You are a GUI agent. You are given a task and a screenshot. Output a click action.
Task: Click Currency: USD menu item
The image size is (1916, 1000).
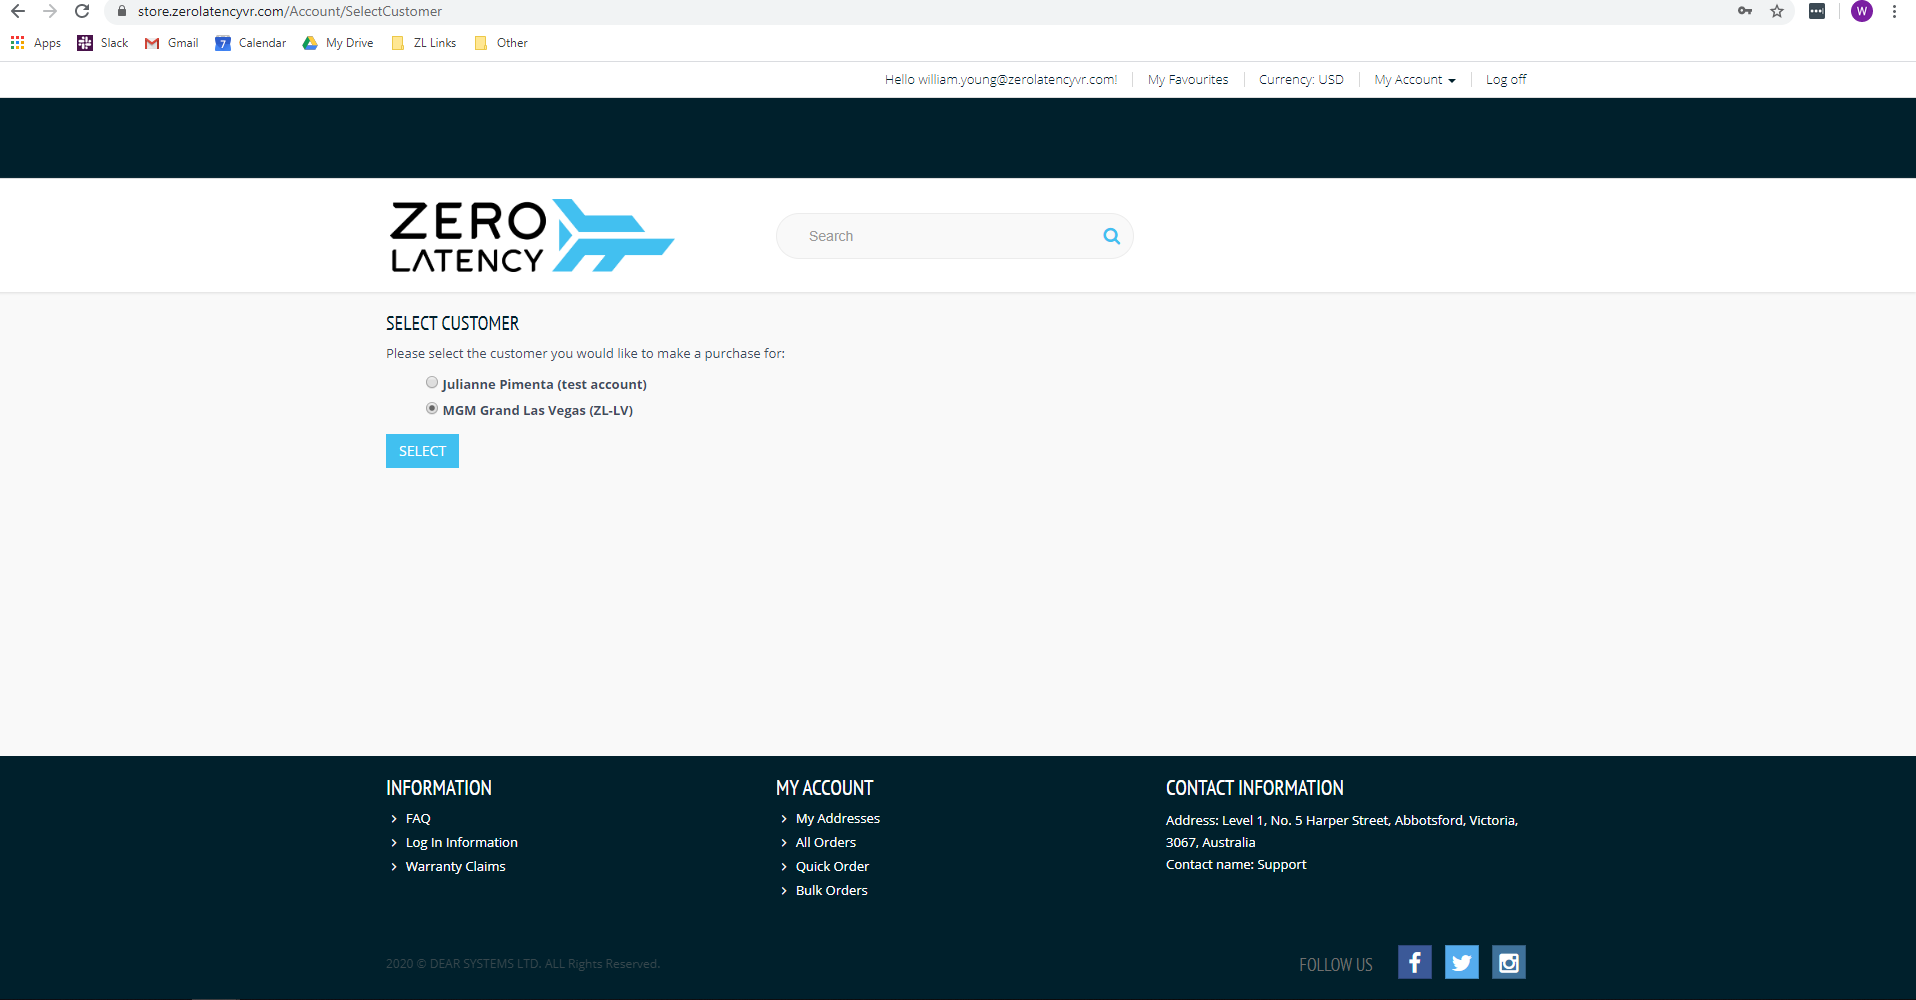[x=1301, y=80]
